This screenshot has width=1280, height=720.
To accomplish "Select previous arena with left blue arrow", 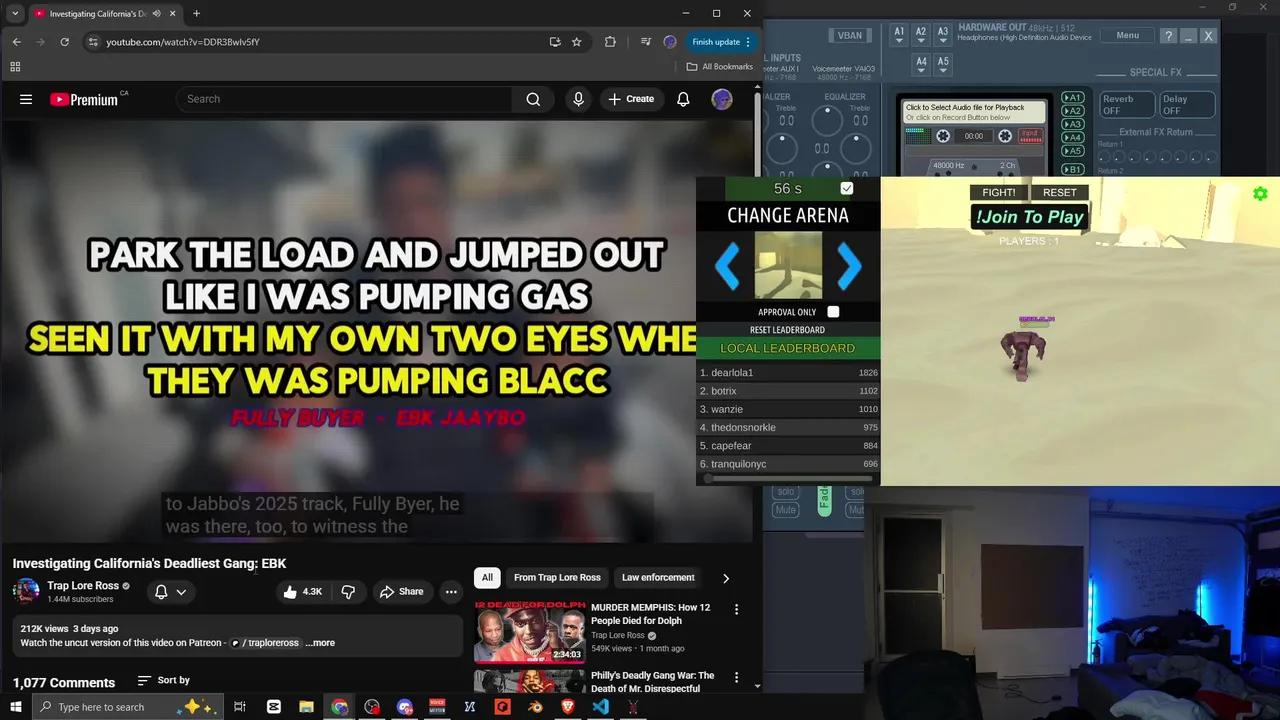I will (727, 266).
